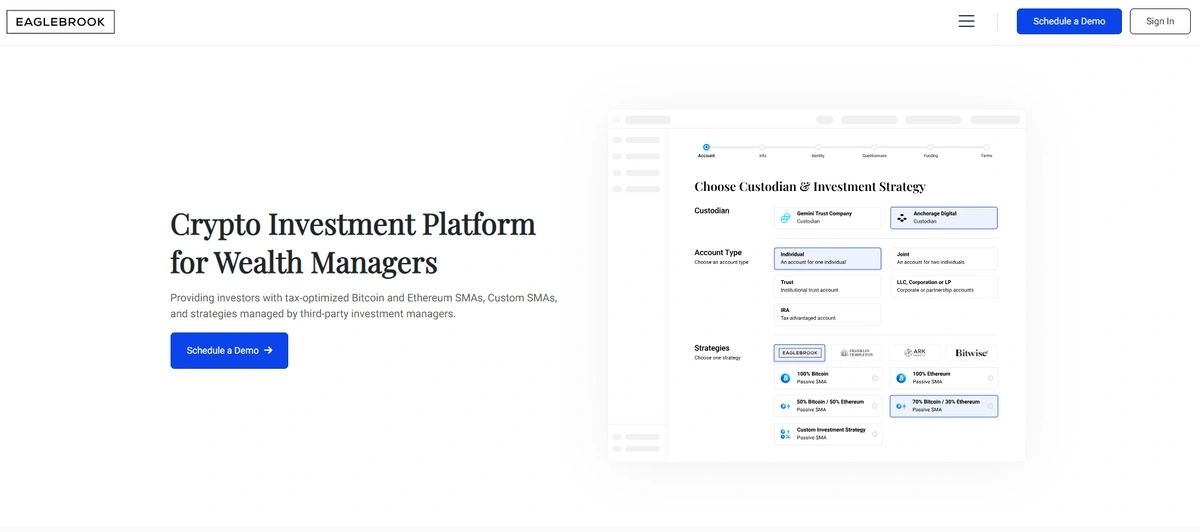Click the Gemini Trust Company logo icon
This screenshot has height=532, width=1200.
786,217
